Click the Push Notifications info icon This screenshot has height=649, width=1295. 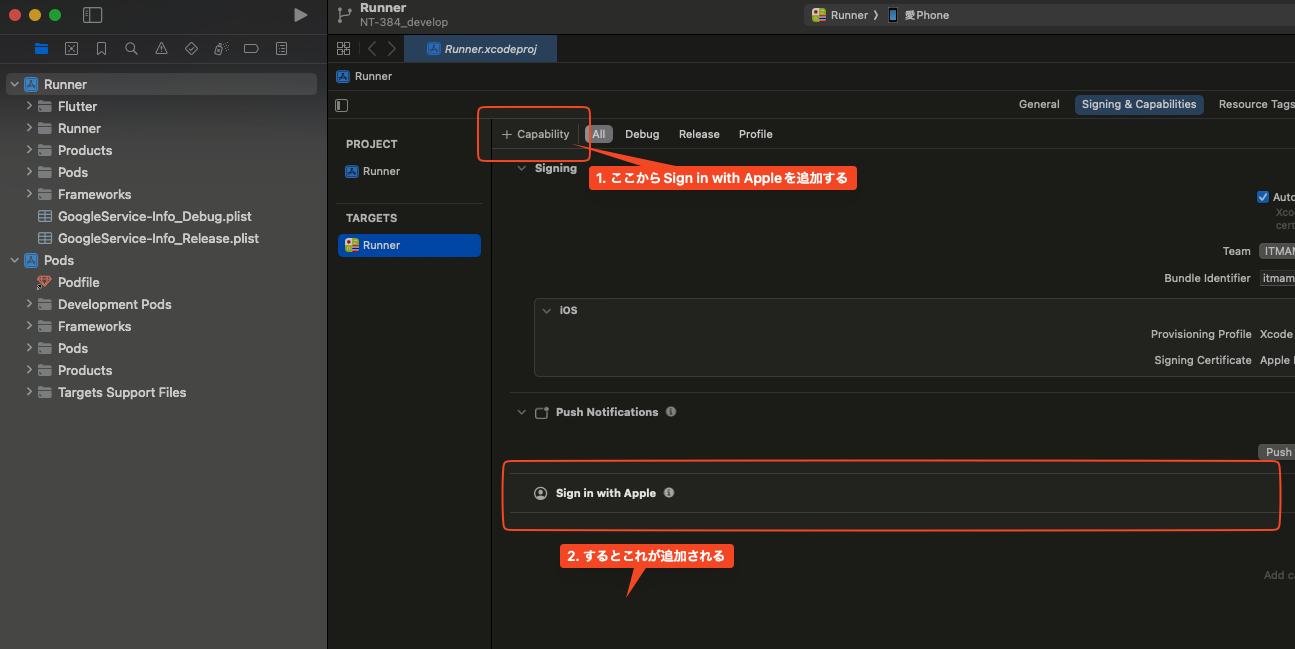[x=671, y=412]
